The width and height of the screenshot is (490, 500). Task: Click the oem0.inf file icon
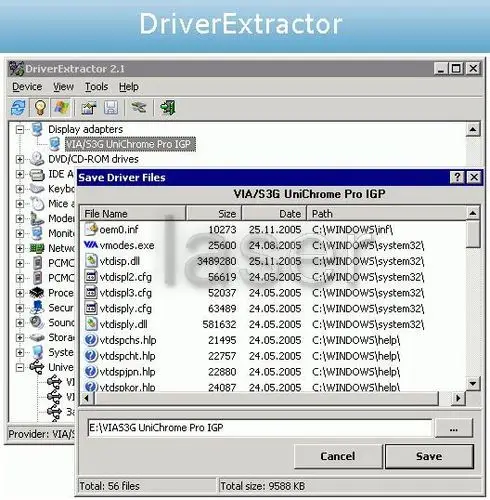(x=90, y=229)
